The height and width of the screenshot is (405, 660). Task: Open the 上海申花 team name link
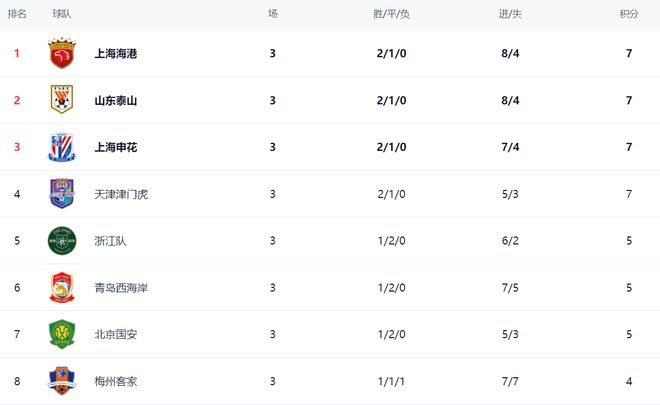coord(116,147)
